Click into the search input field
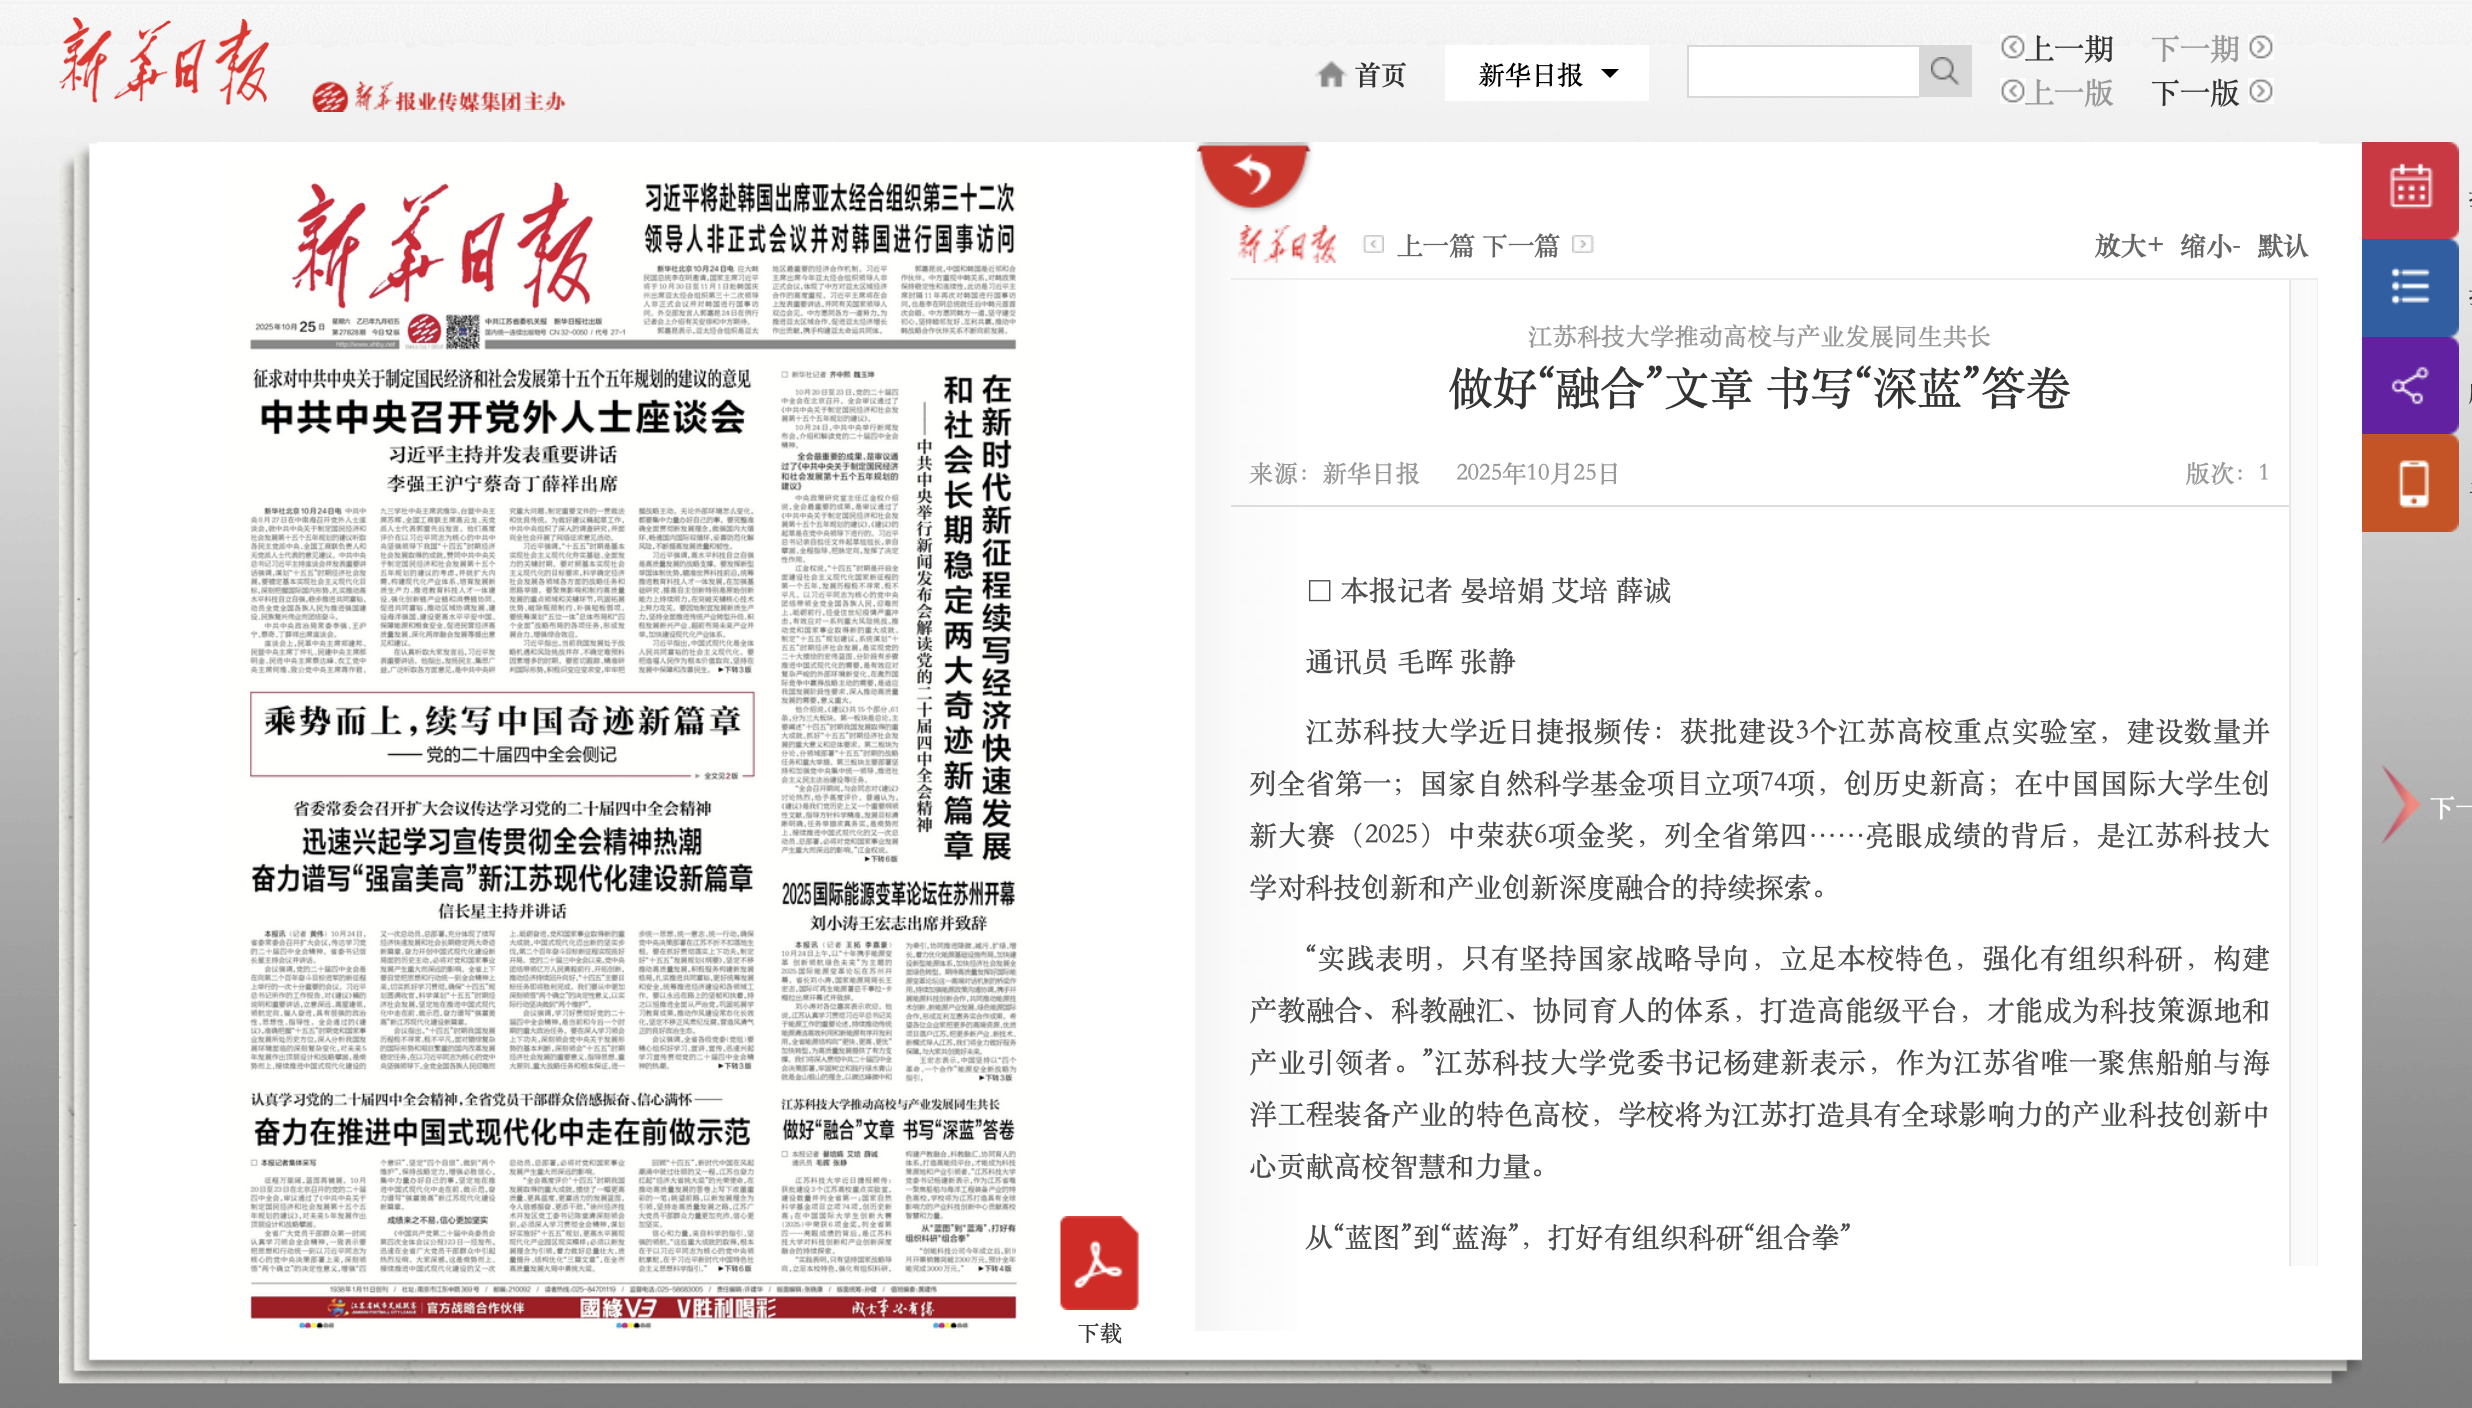 pos(1803,72)
